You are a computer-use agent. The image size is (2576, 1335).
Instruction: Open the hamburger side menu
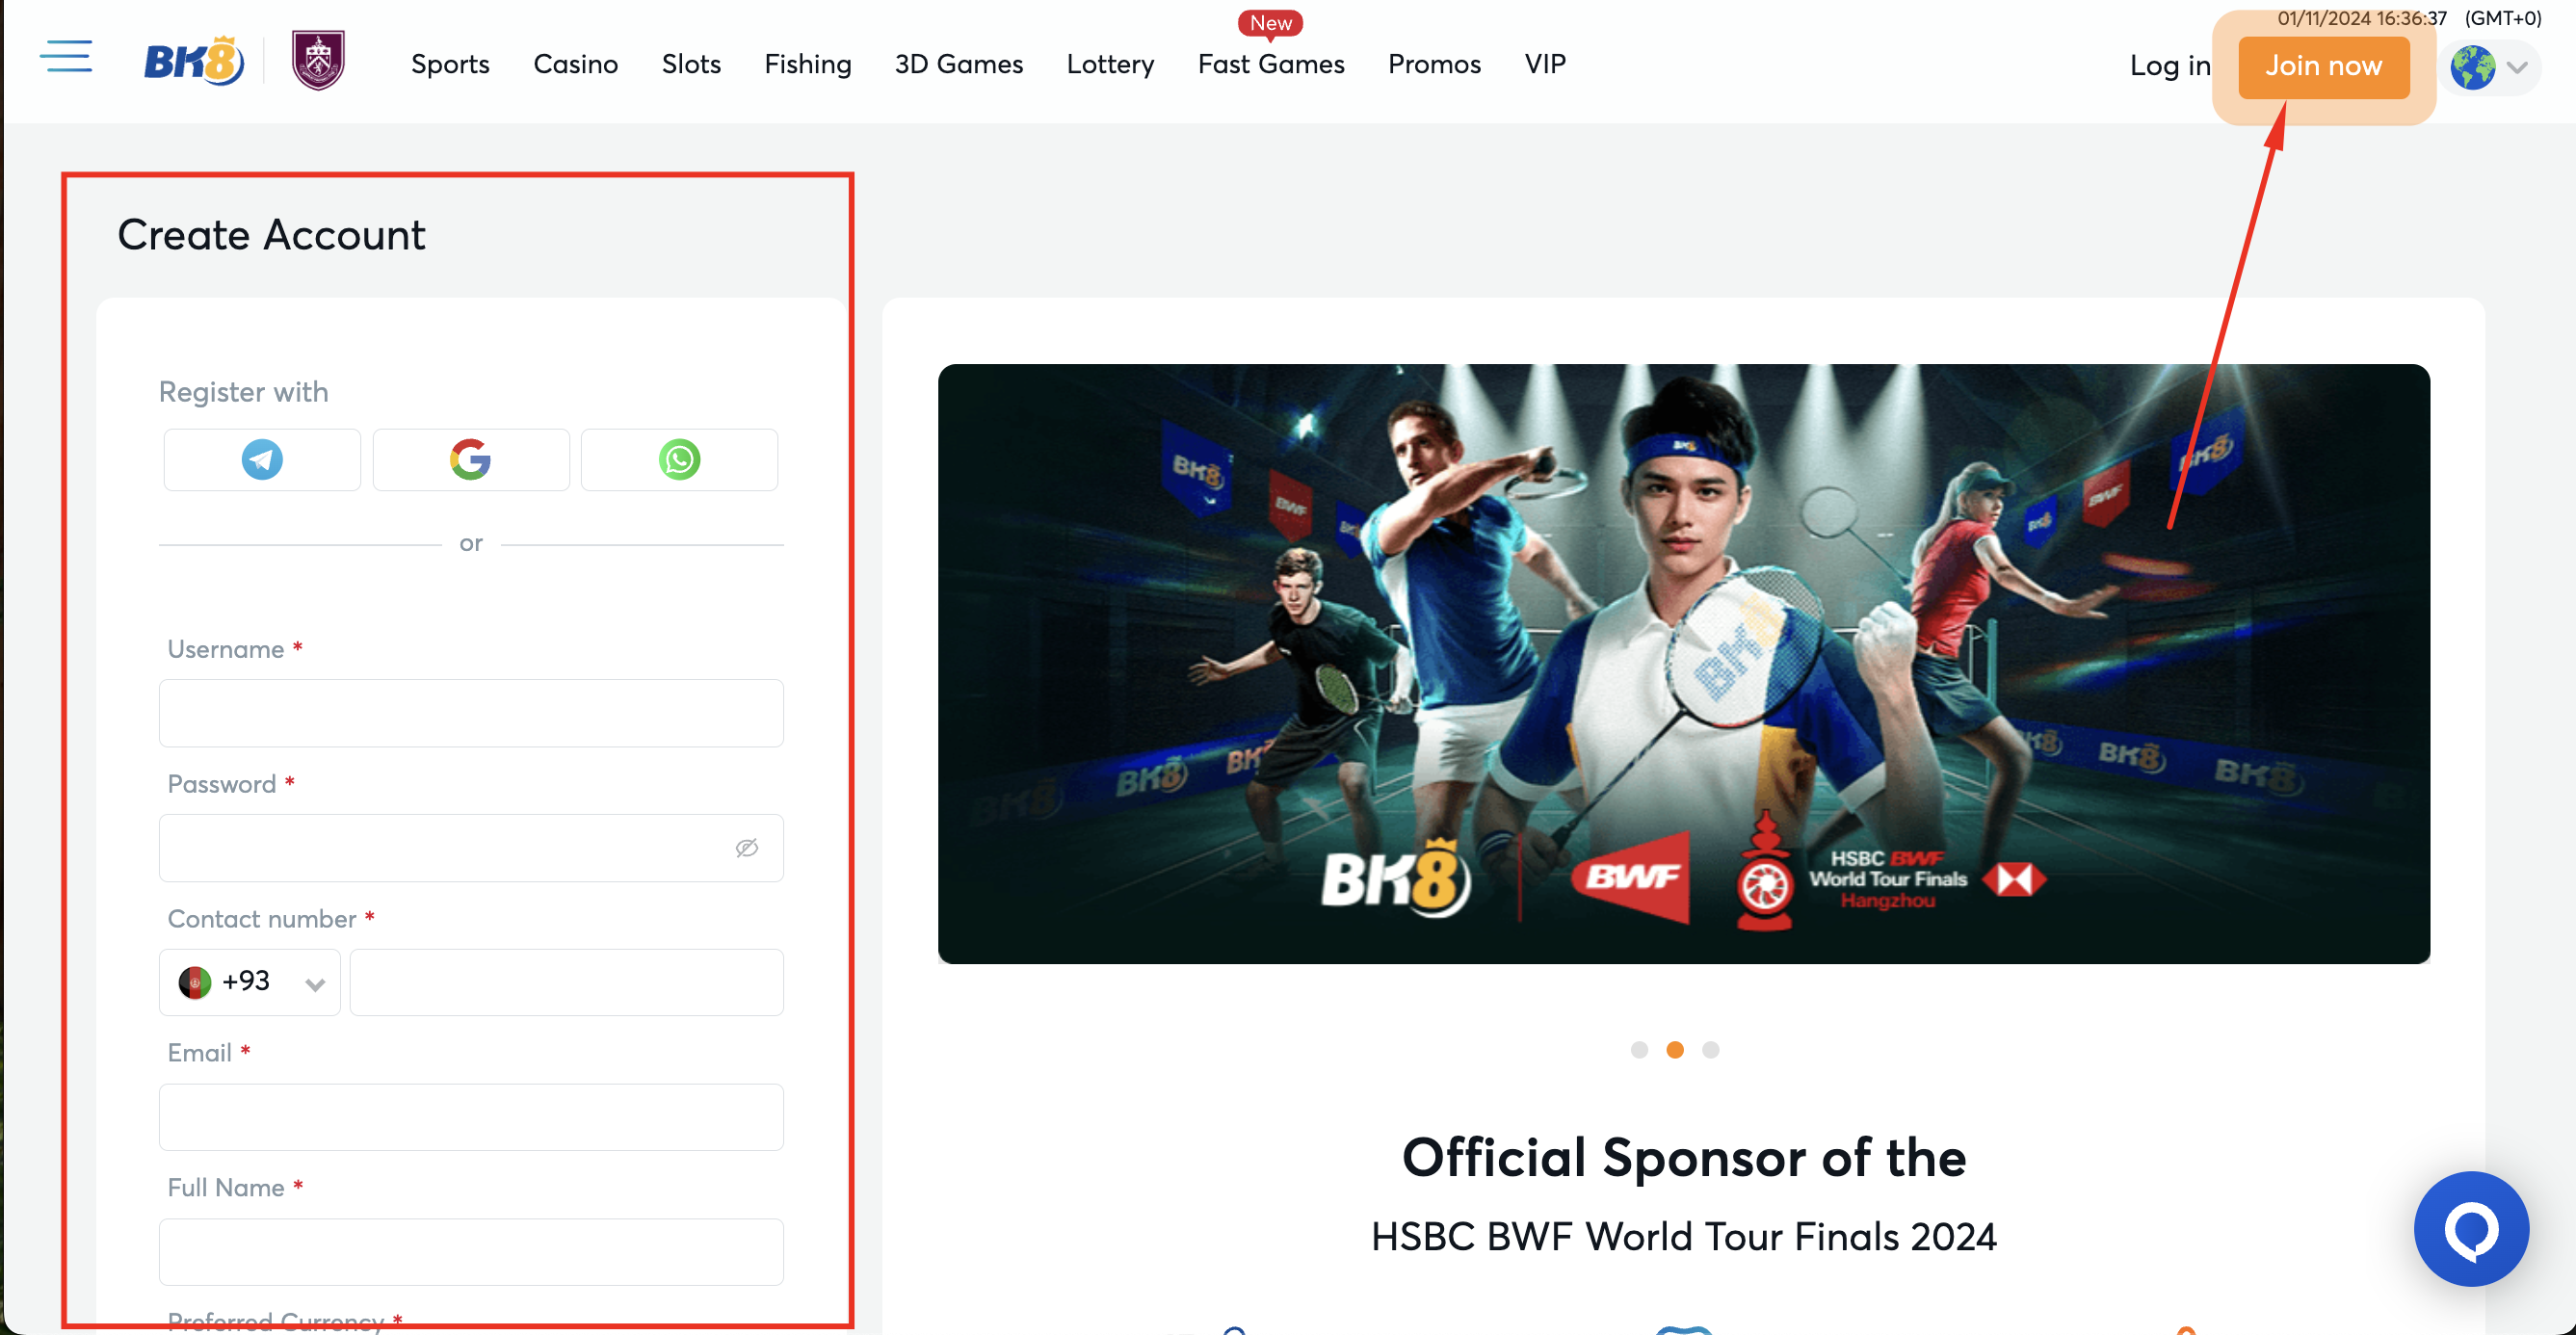pos(66,57)
